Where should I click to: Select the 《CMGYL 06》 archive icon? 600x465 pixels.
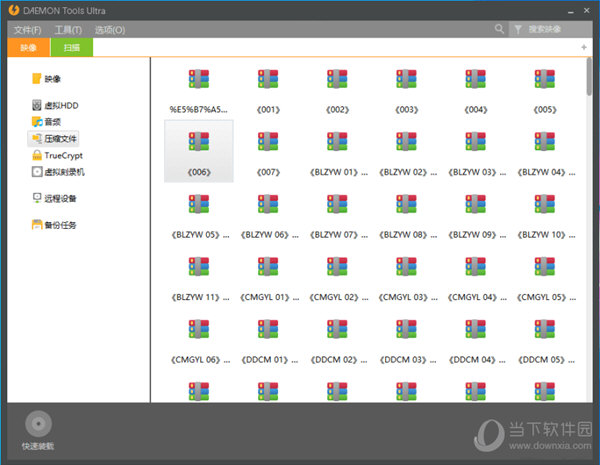(x=199, y=329)
